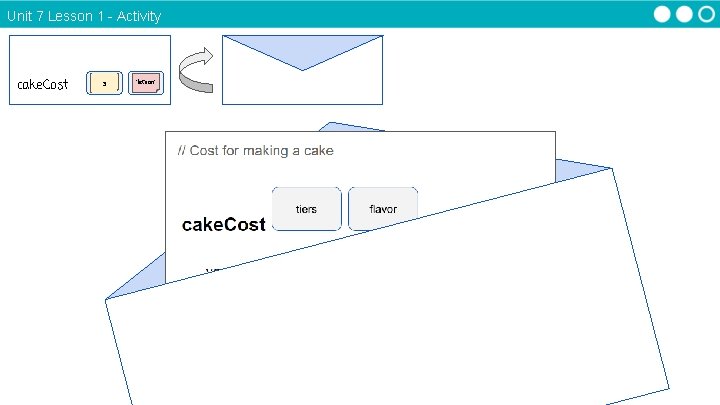Click the second filled progress dot
The image size is (720, 405).
pos(684,14)
